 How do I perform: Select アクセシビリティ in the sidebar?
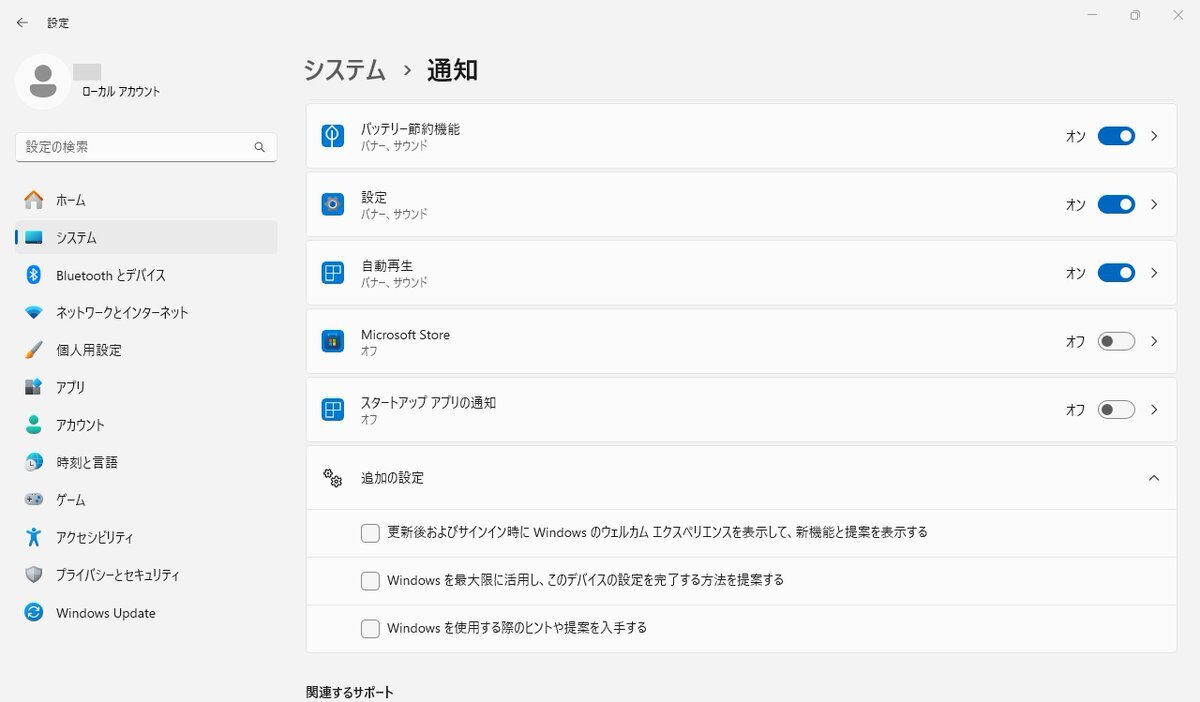147,537
